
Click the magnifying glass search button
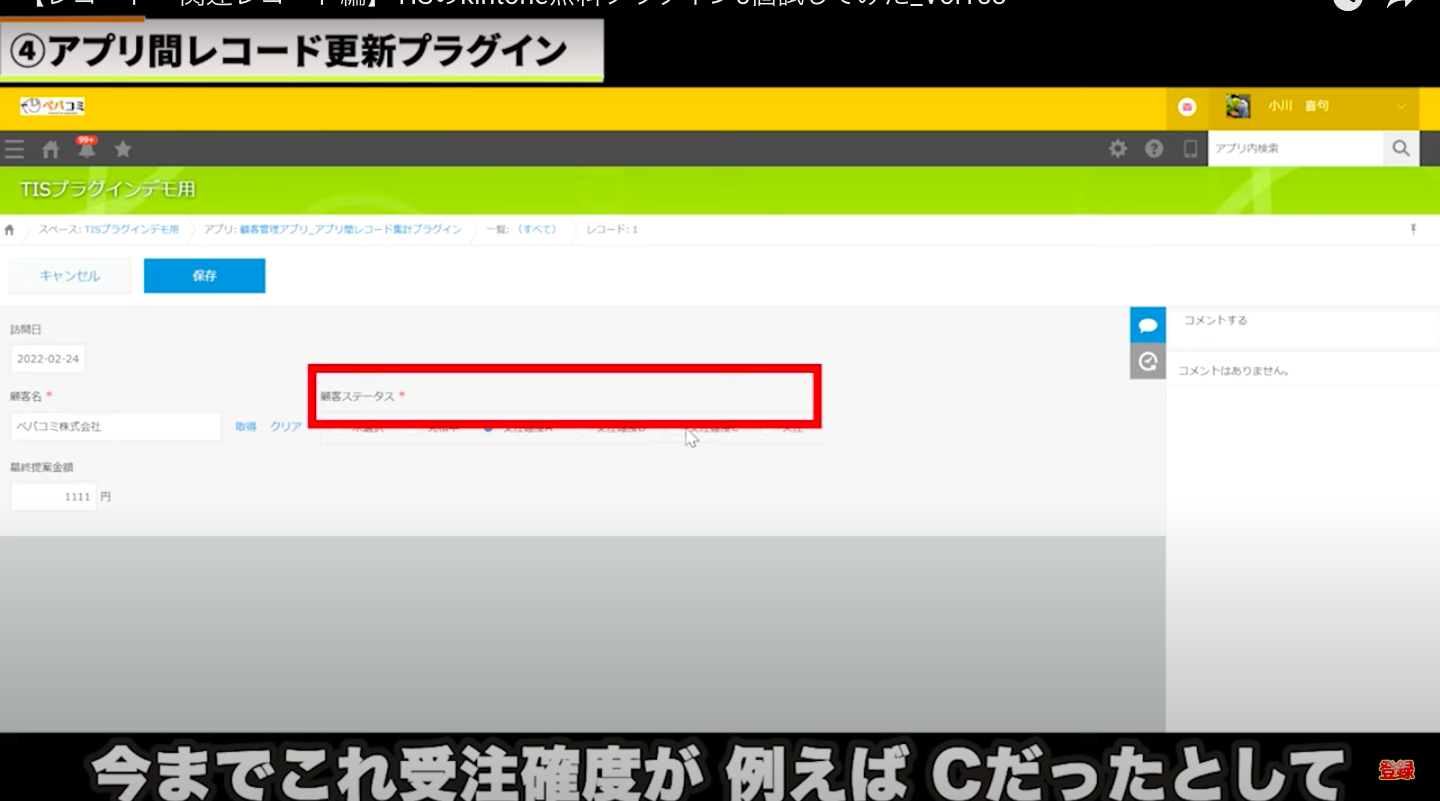coord(1401,148)
